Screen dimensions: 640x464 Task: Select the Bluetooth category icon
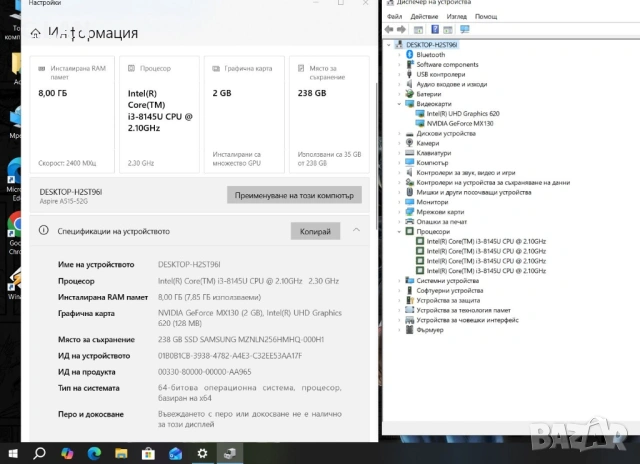409,55
